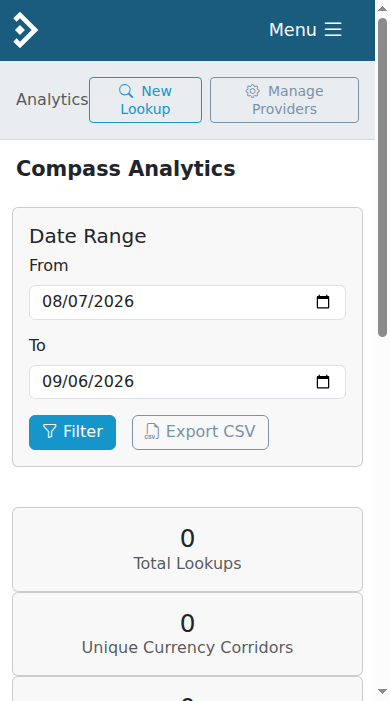Image resolution: width=390 pixels, height=701 pixels.
Task: Click the diamond arrow logo in header
Action: [x=25, y=30]
